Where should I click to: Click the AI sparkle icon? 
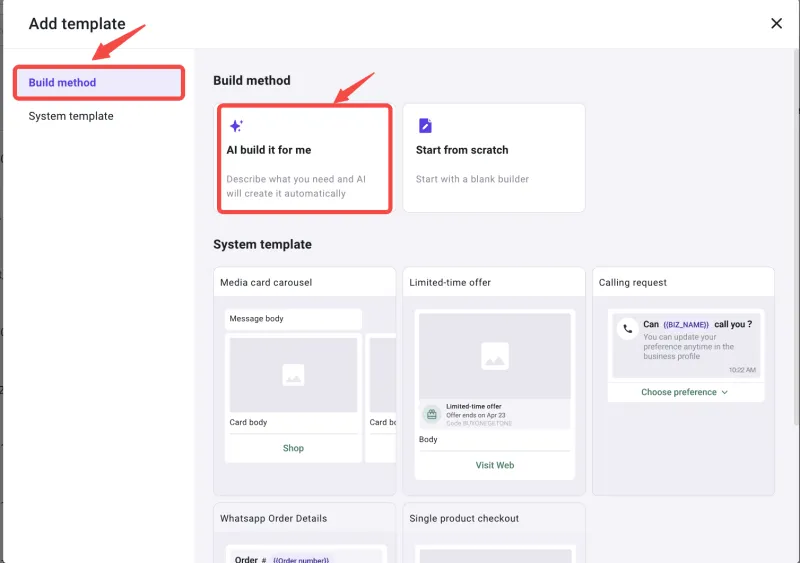click(236, 126)
